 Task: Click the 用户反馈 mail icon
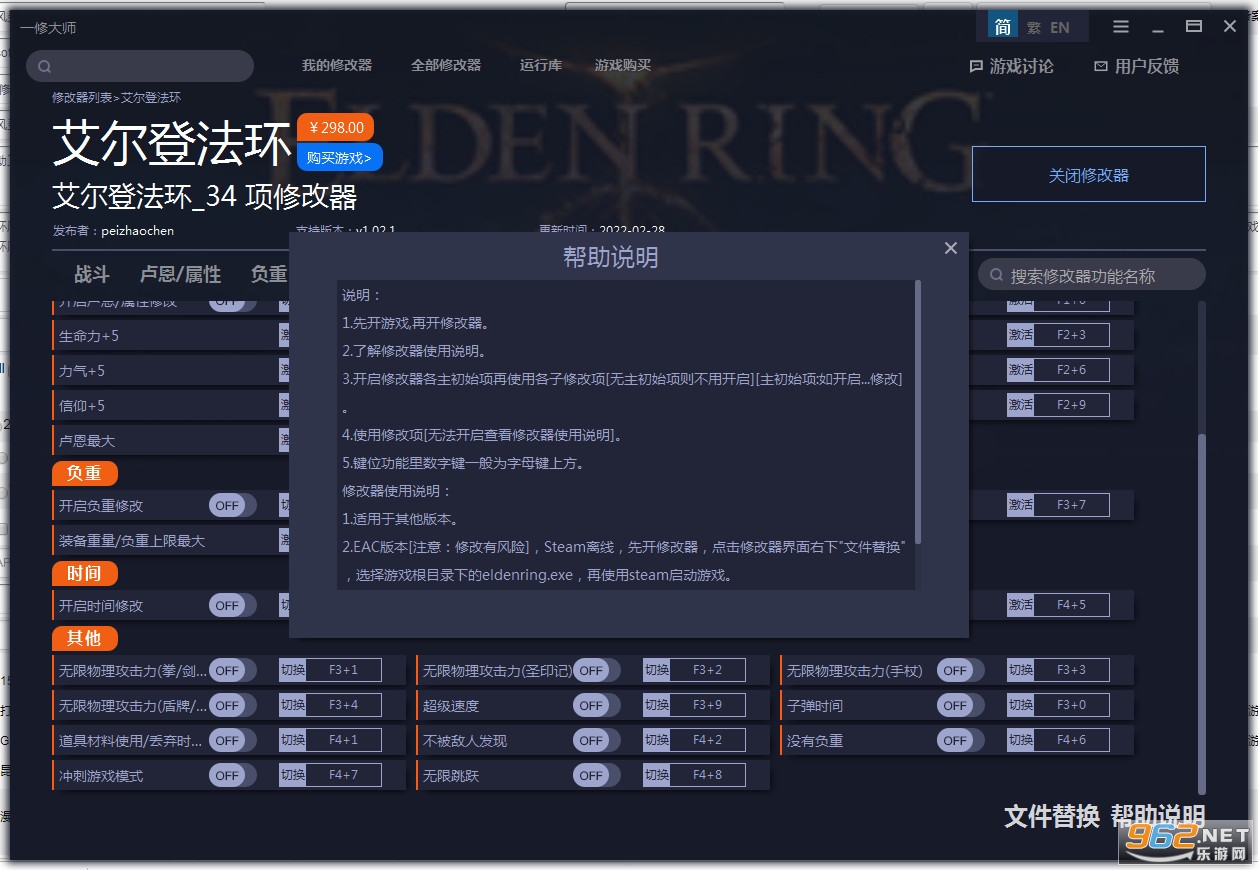click(x=1101, y=66)
